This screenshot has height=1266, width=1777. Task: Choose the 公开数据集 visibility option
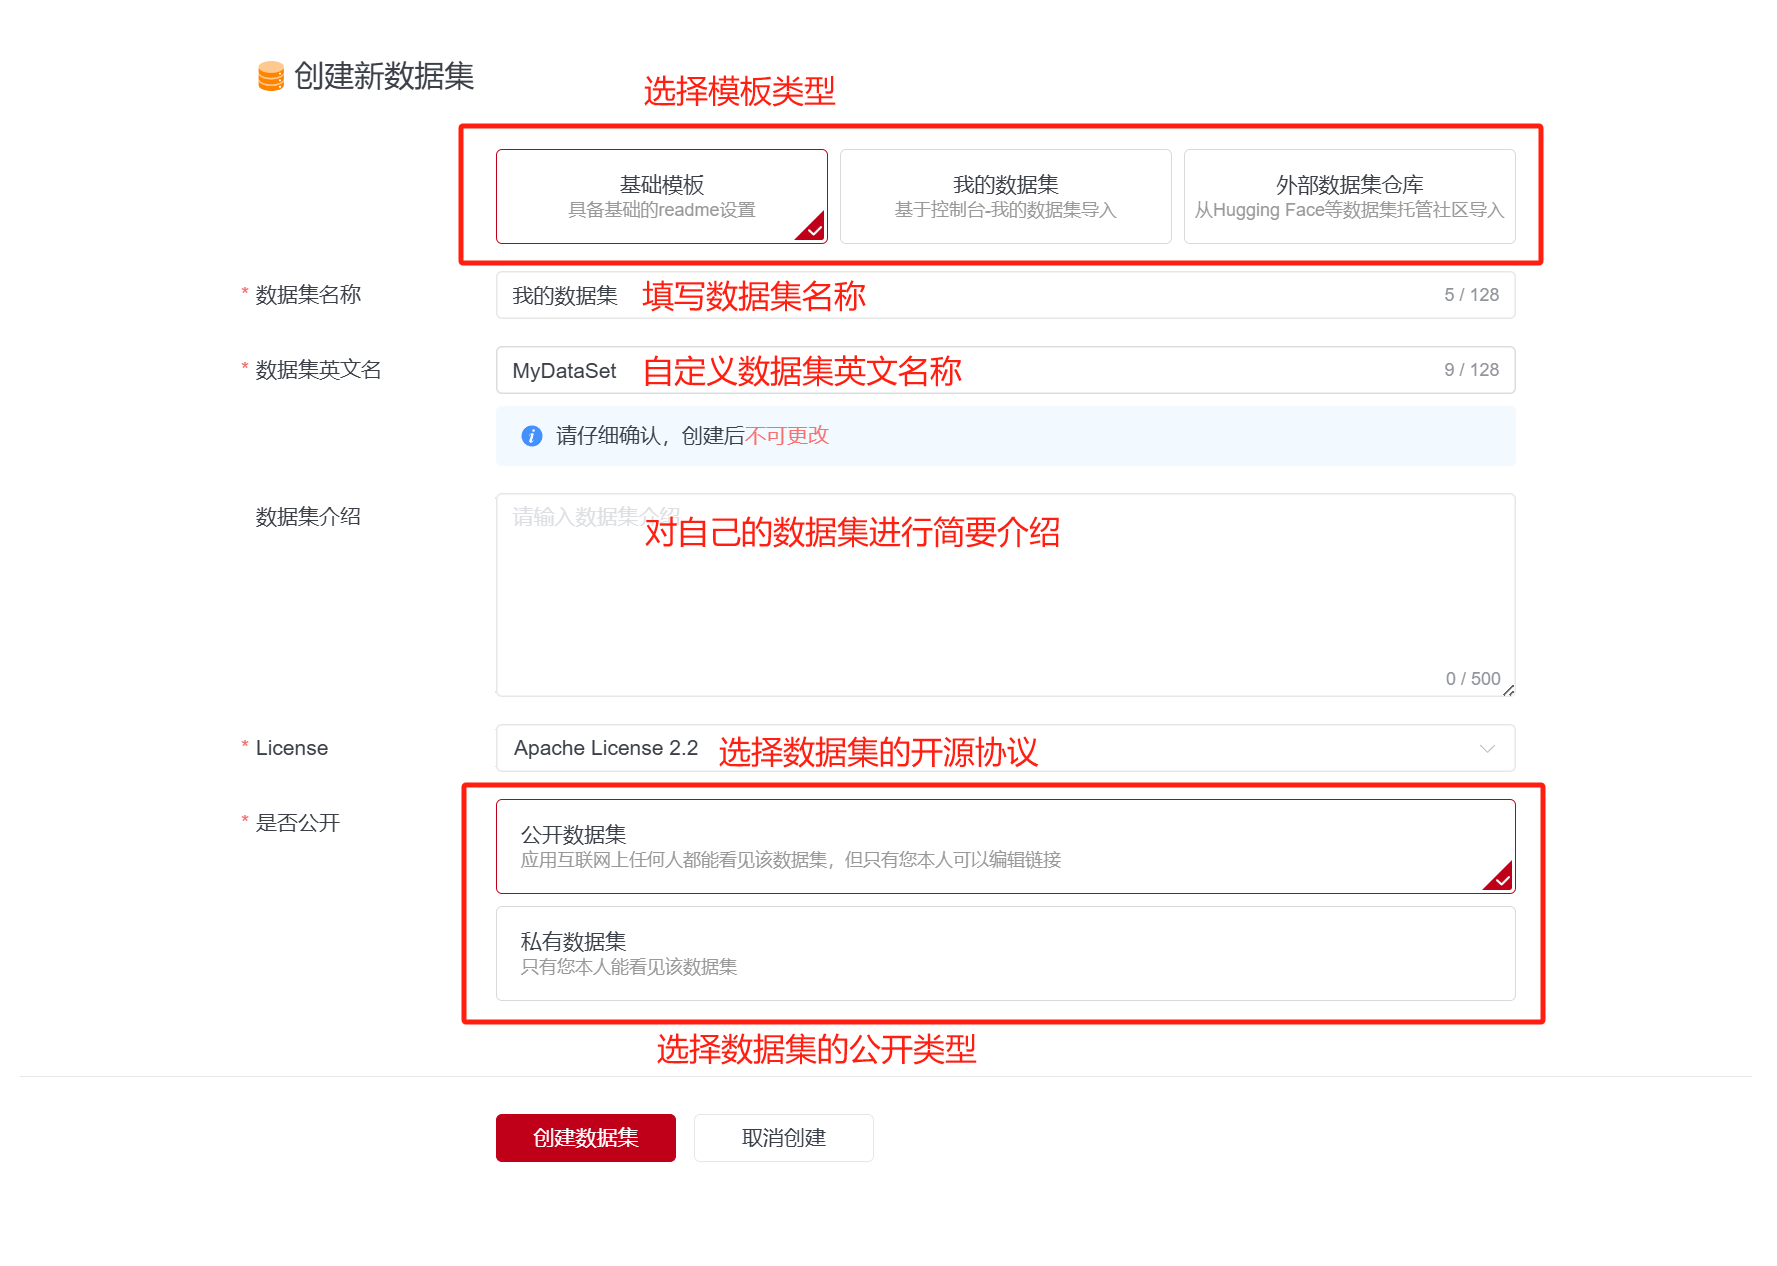[1005, 846]
